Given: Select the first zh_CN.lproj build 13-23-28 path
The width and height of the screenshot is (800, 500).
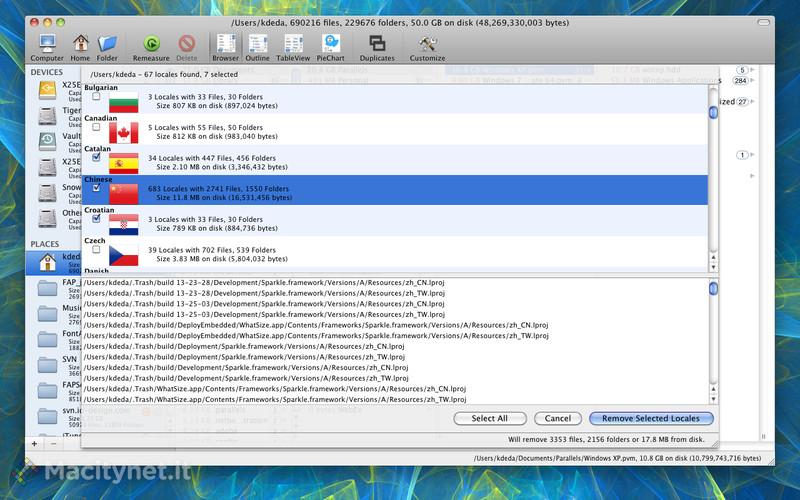Looking at the screenshot, I should point(264,283).
